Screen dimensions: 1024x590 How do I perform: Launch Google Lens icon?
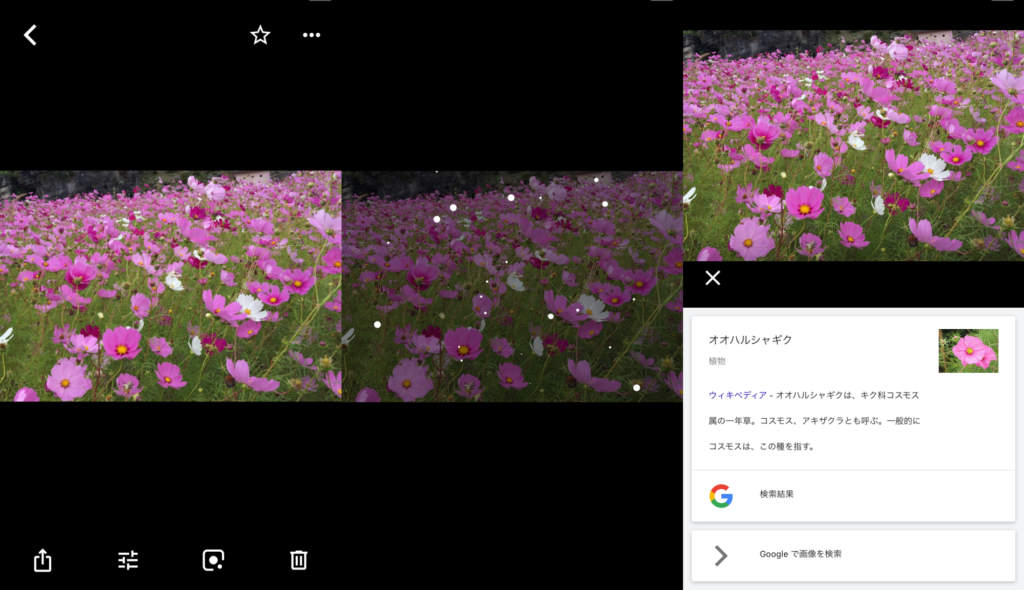click(x=214, y=560)
